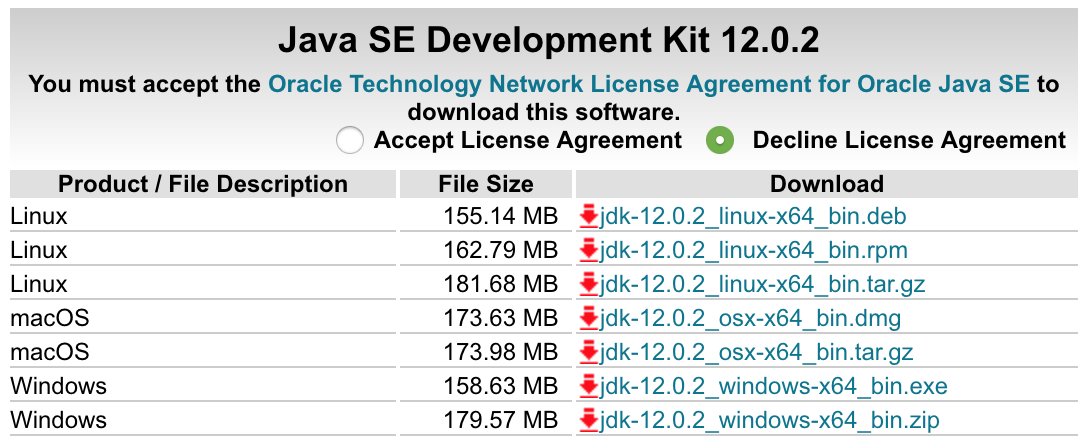Click the Windows cell in the 179.57 MB row
1088x448 pixels.
click(203, 420)
